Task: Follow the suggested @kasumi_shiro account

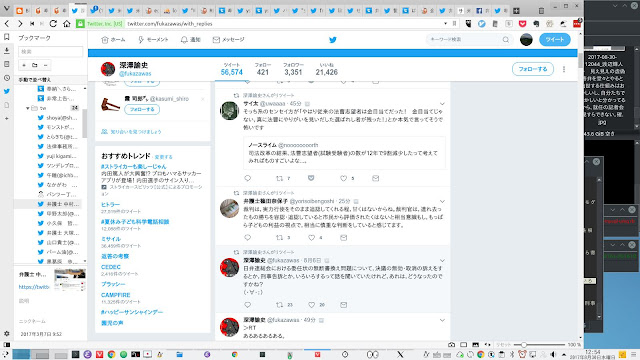Action: 142,109
